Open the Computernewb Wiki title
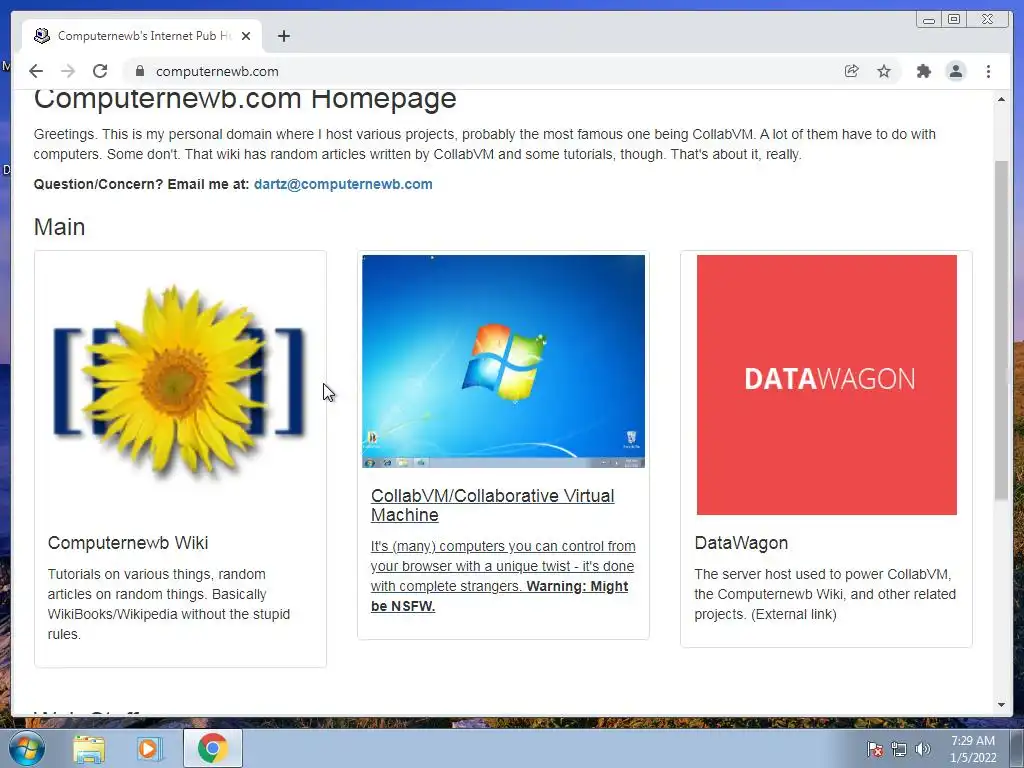 click(128, 543)
